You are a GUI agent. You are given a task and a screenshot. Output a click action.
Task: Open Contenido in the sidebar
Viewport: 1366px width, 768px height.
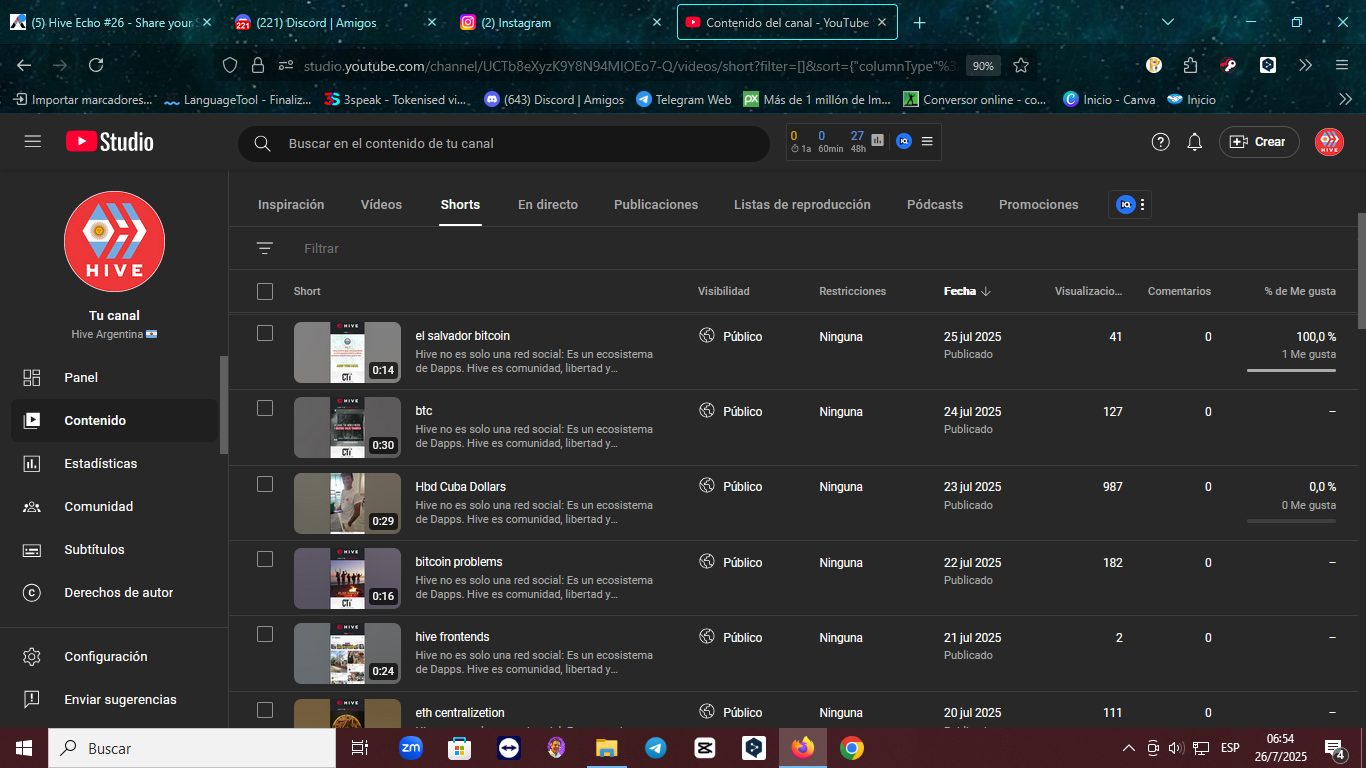(x=115, y=420)
